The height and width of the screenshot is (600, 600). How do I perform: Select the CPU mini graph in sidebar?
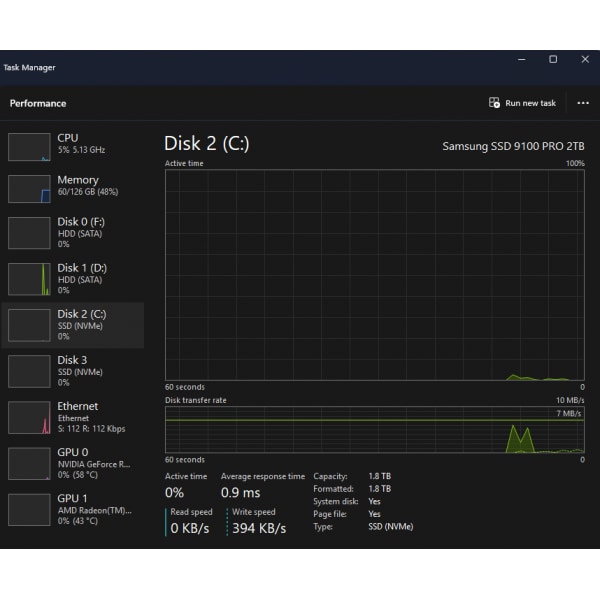click(29, 147)
